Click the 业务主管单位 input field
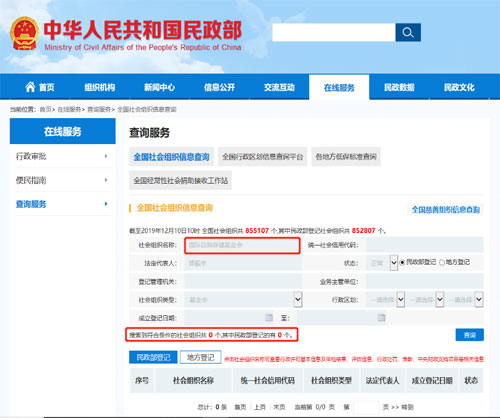The width and height of the screenshot is (500, 418). tap(424, 281)
